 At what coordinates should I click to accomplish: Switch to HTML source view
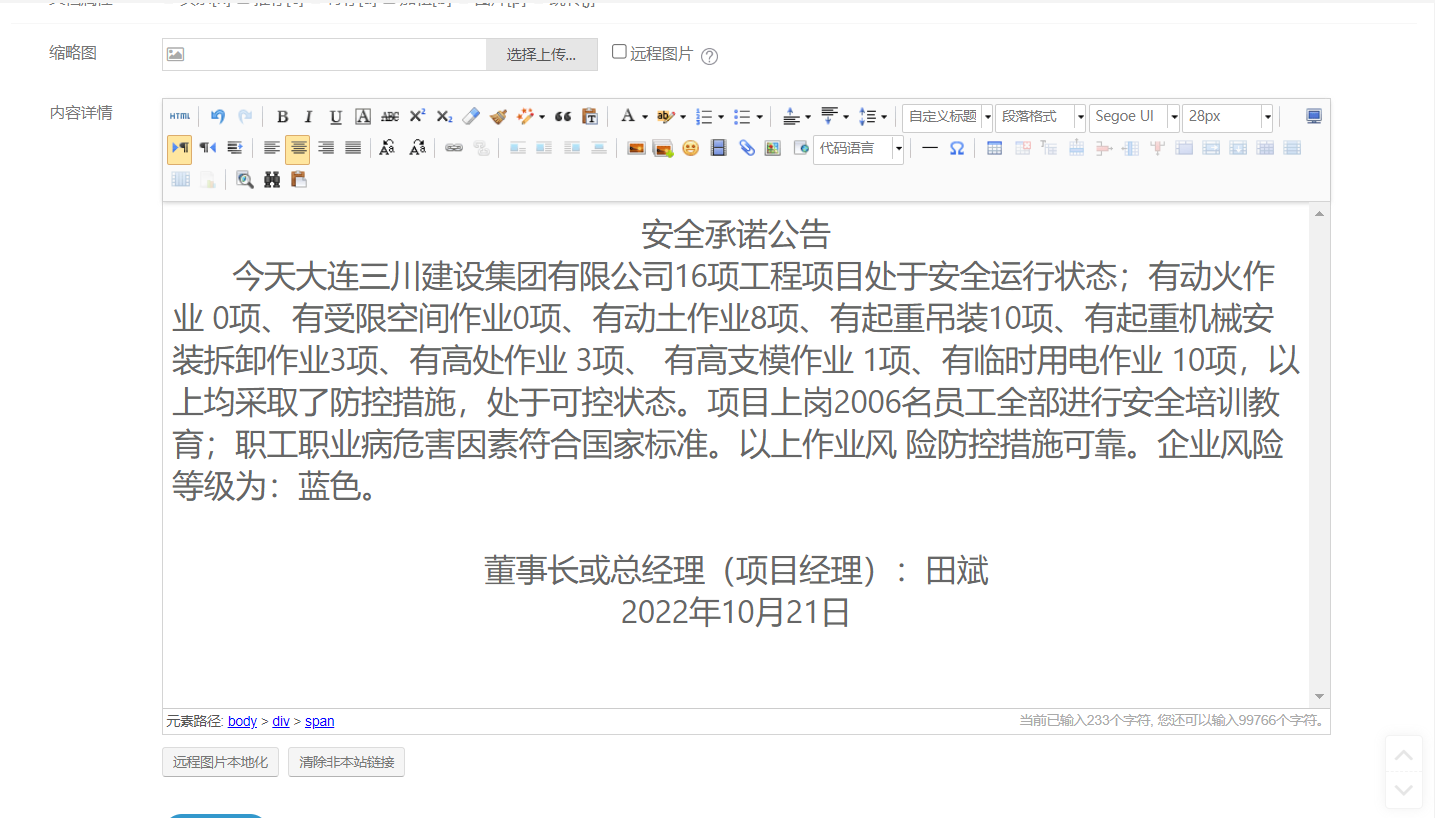pos(179,117)
